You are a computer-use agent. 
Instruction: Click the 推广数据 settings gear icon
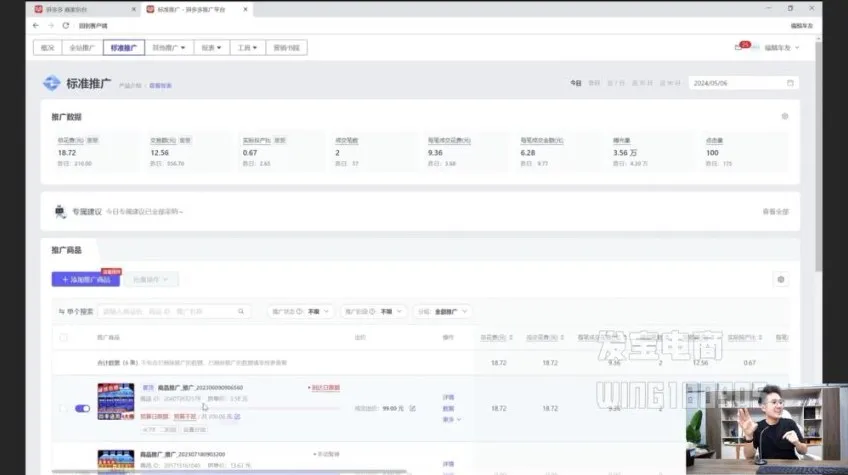(x=784, y=116)
